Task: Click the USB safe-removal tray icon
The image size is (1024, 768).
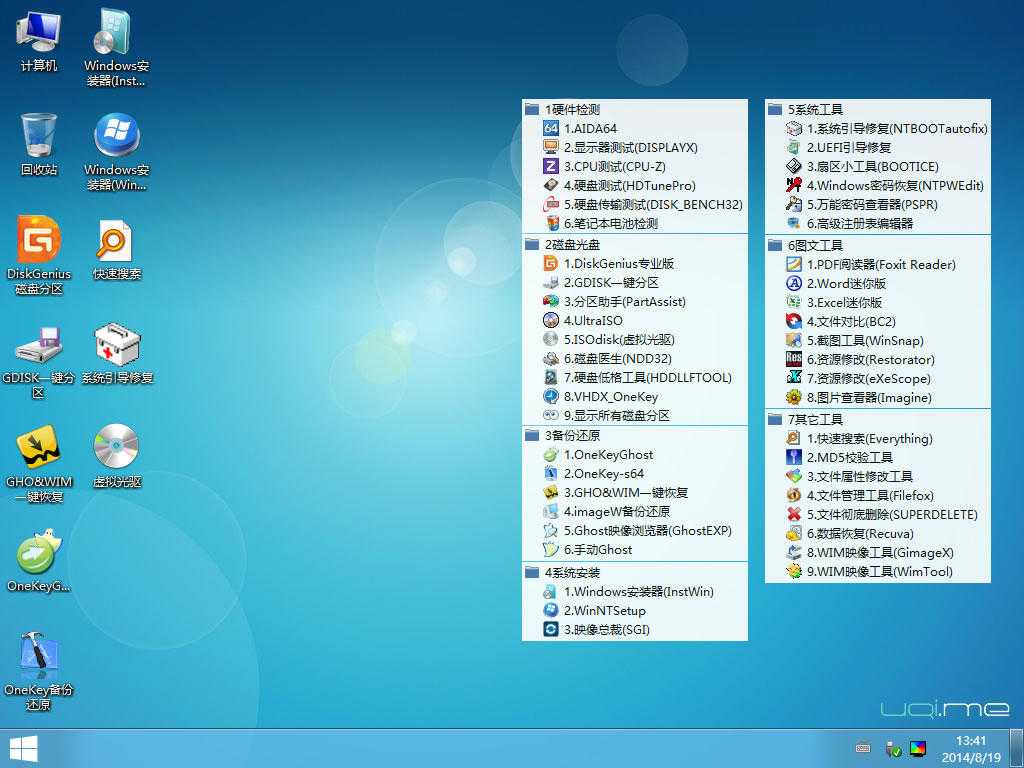Action: [x=891, y=748]
